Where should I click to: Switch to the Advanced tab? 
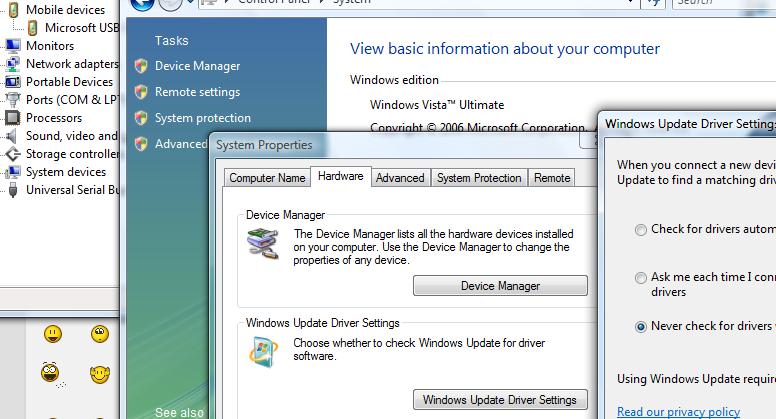pos(400,178)
